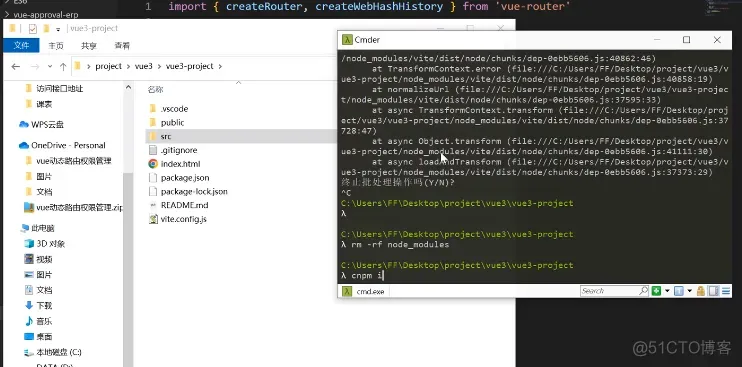This screenshot has width=742, height=367.
Task: Select WPS云盘 in the sidebar
Action: (x=47, y=125)
